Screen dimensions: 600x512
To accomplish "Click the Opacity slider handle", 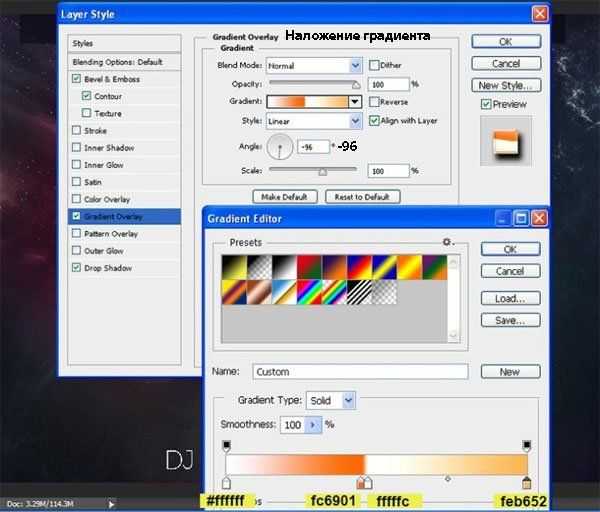I will (356, 85).
